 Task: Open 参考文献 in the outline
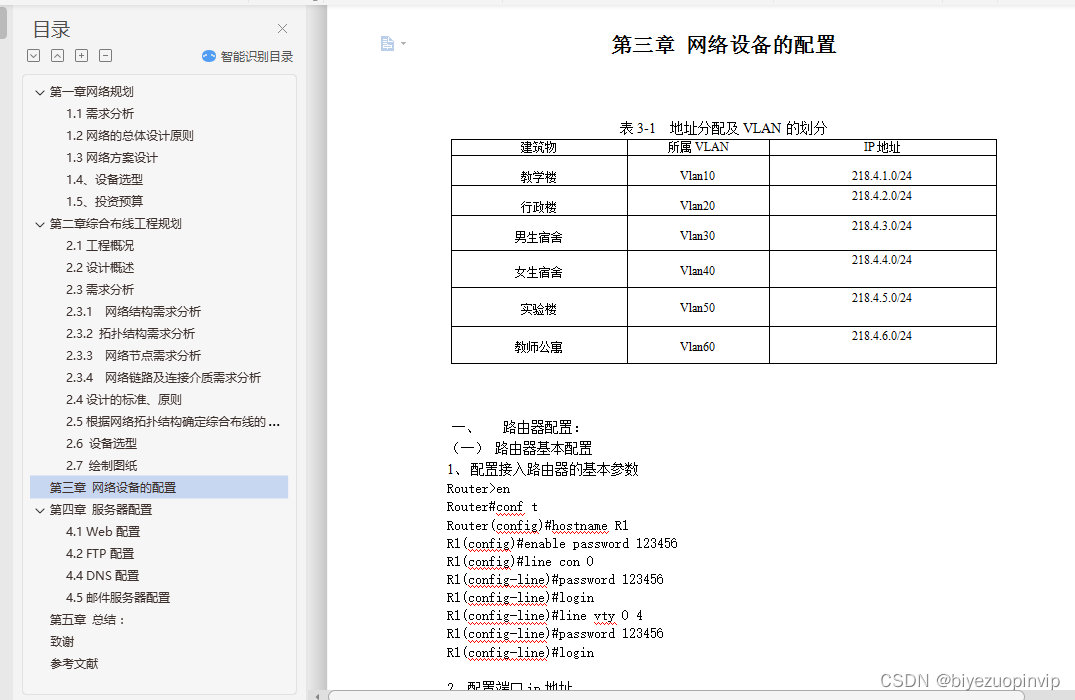(74, 663)
